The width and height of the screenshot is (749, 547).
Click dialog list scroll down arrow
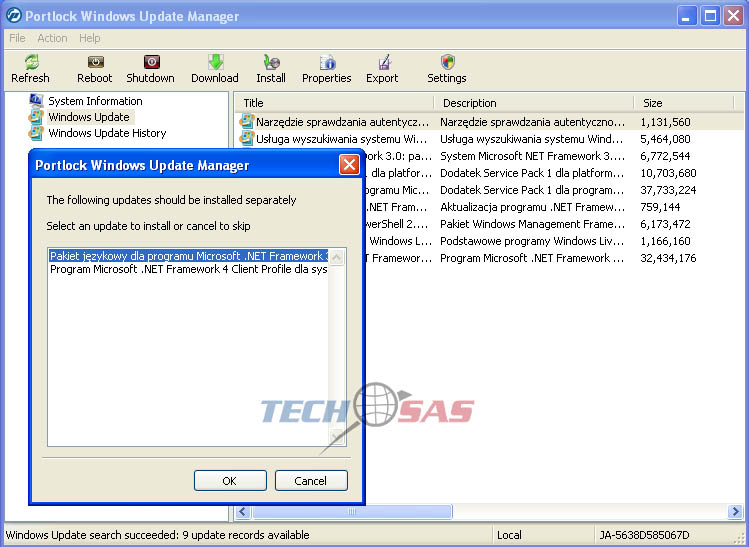pyautogui.click(x=337, y=437)
